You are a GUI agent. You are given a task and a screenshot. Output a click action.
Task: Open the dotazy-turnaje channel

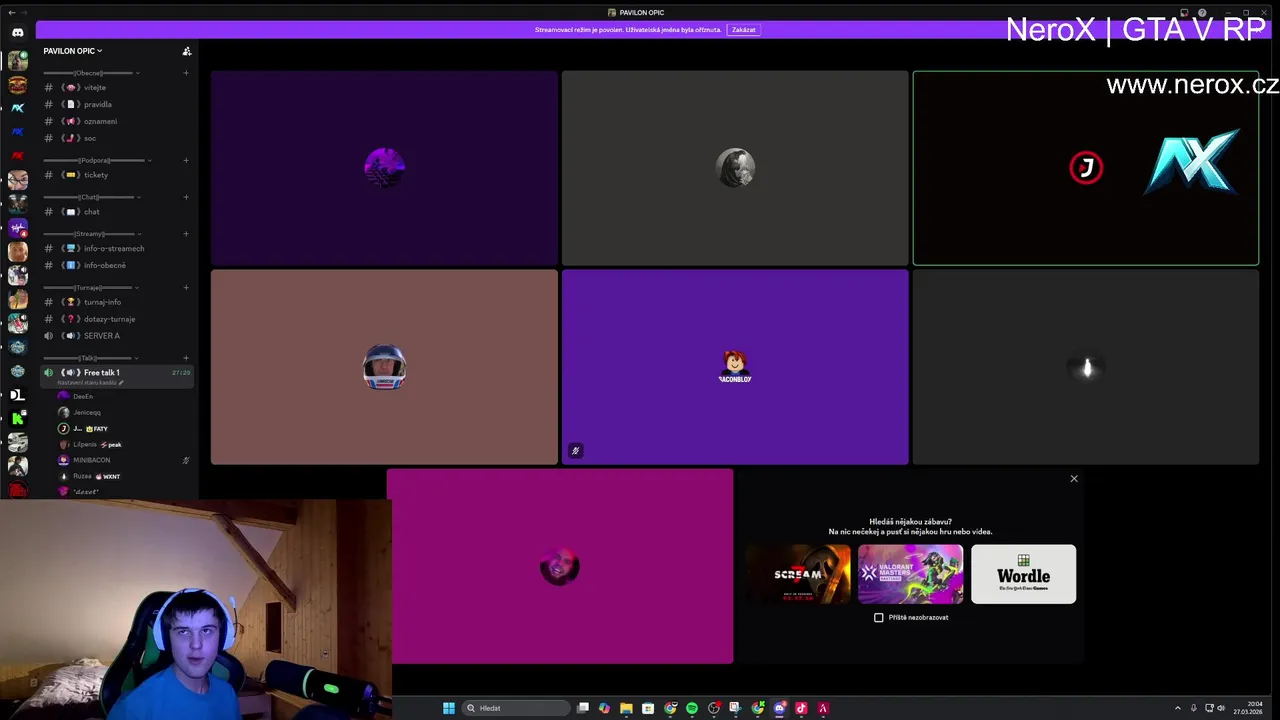pos(116,319)
